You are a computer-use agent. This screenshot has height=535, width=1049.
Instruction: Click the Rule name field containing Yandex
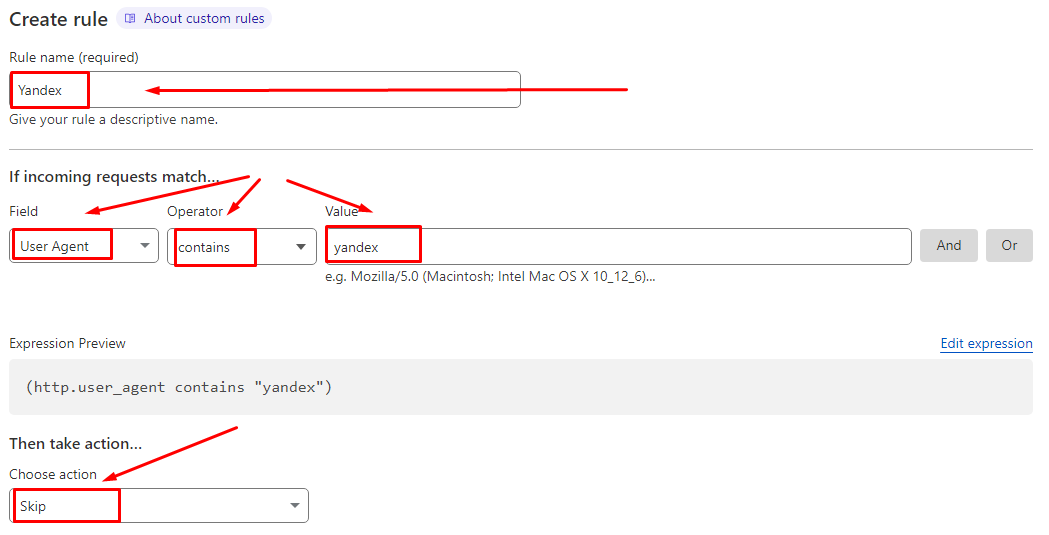click(x=264, y=90)
